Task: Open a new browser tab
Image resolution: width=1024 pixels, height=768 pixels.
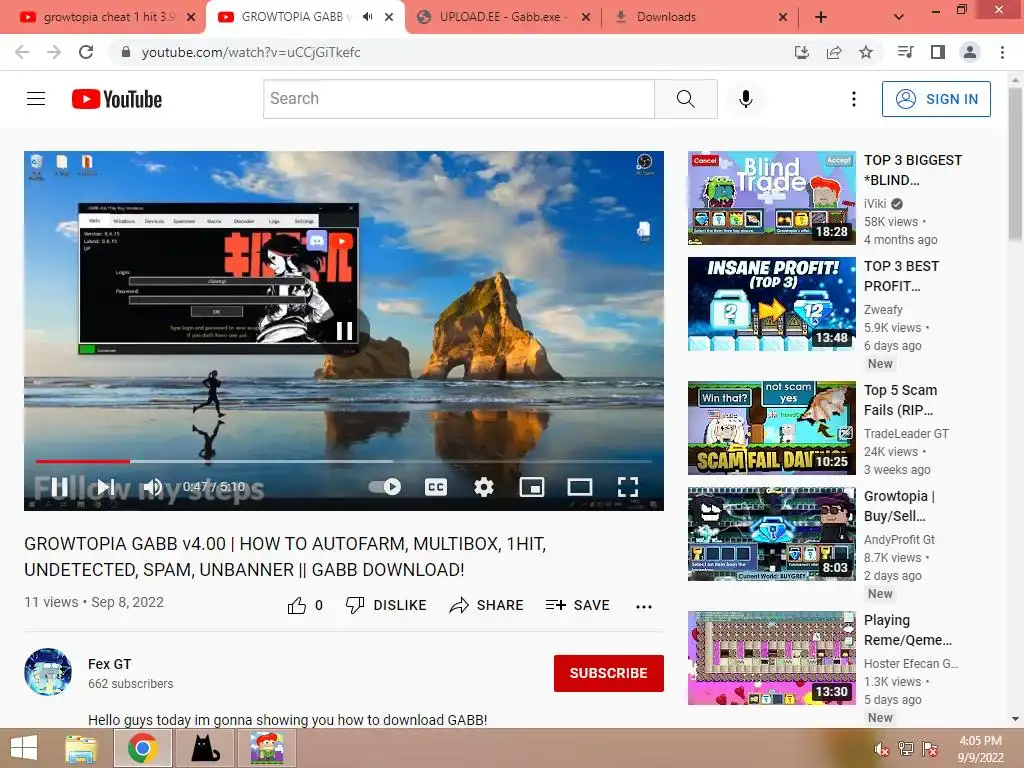Action: coord(821,17)
